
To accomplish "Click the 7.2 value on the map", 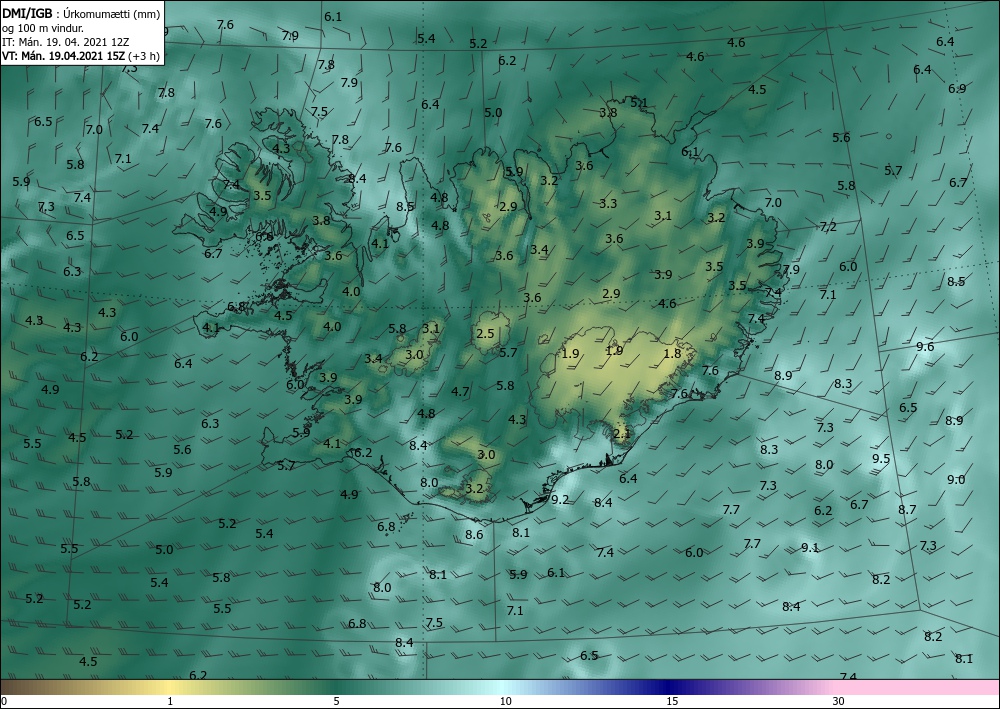I will (828, 226).
